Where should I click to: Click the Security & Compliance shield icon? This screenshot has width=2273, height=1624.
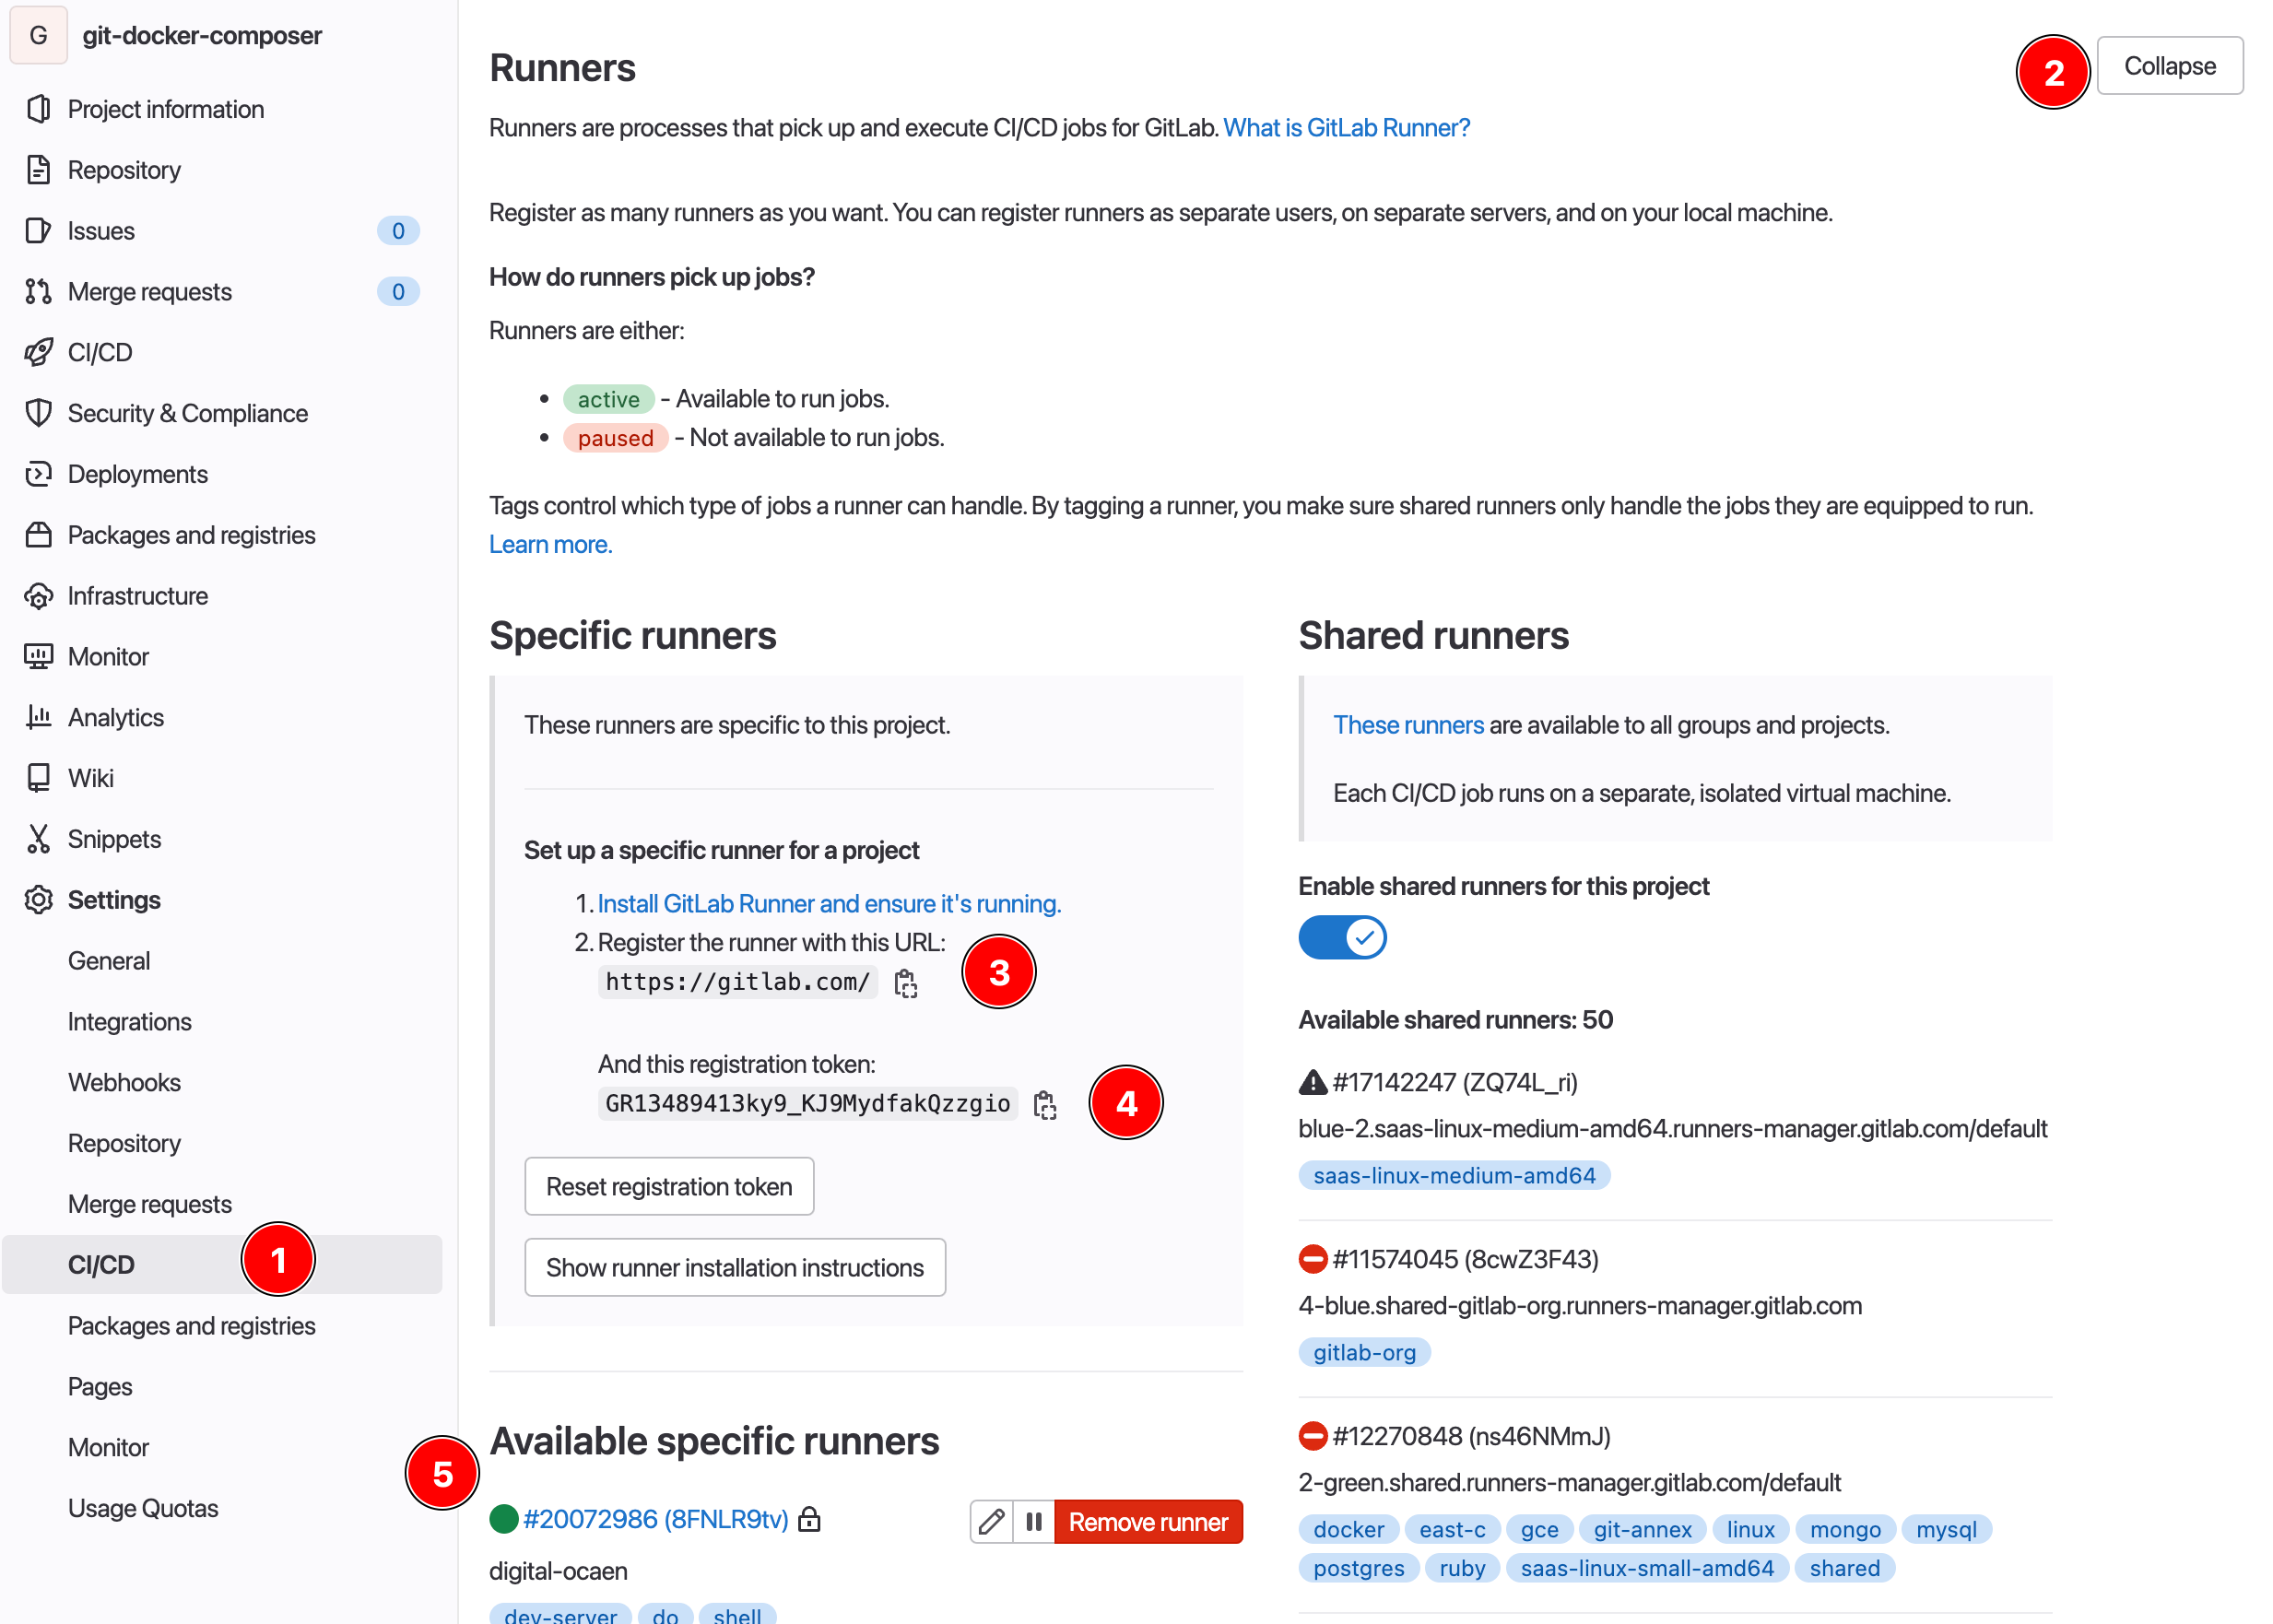(38, 413)
